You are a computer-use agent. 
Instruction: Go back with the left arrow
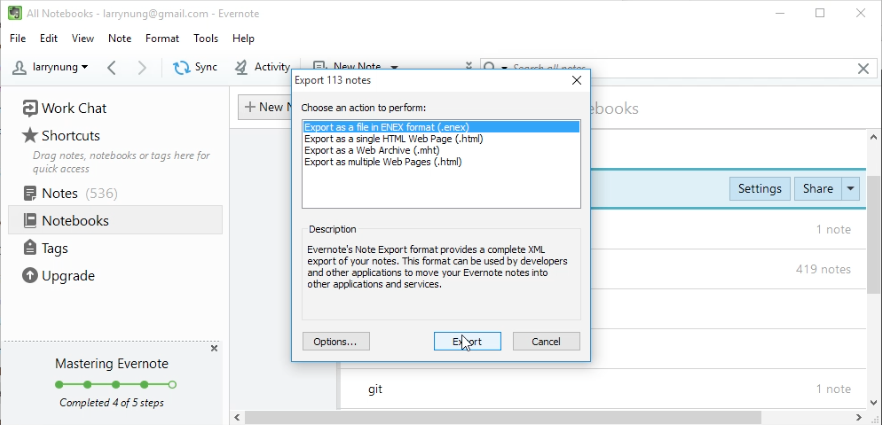point(111,68)
